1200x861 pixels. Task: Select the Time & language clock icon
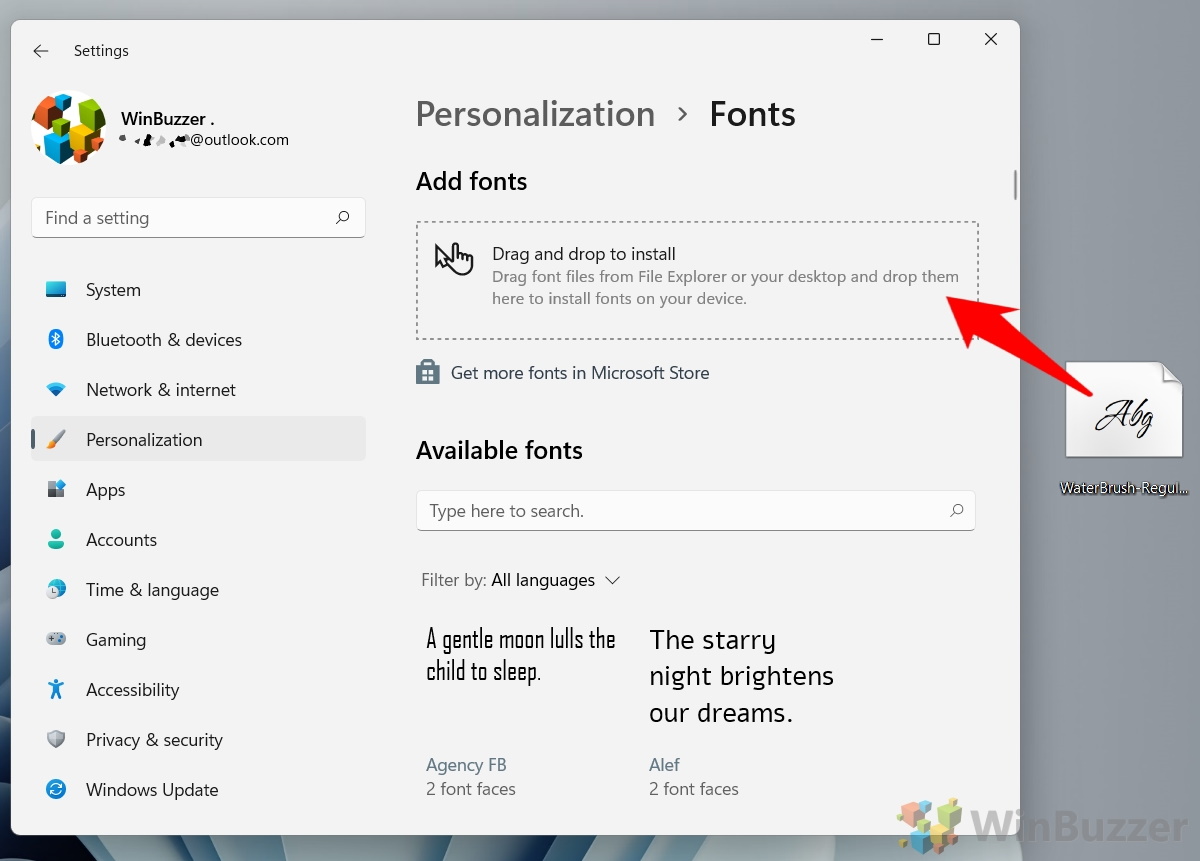point(57,589)
